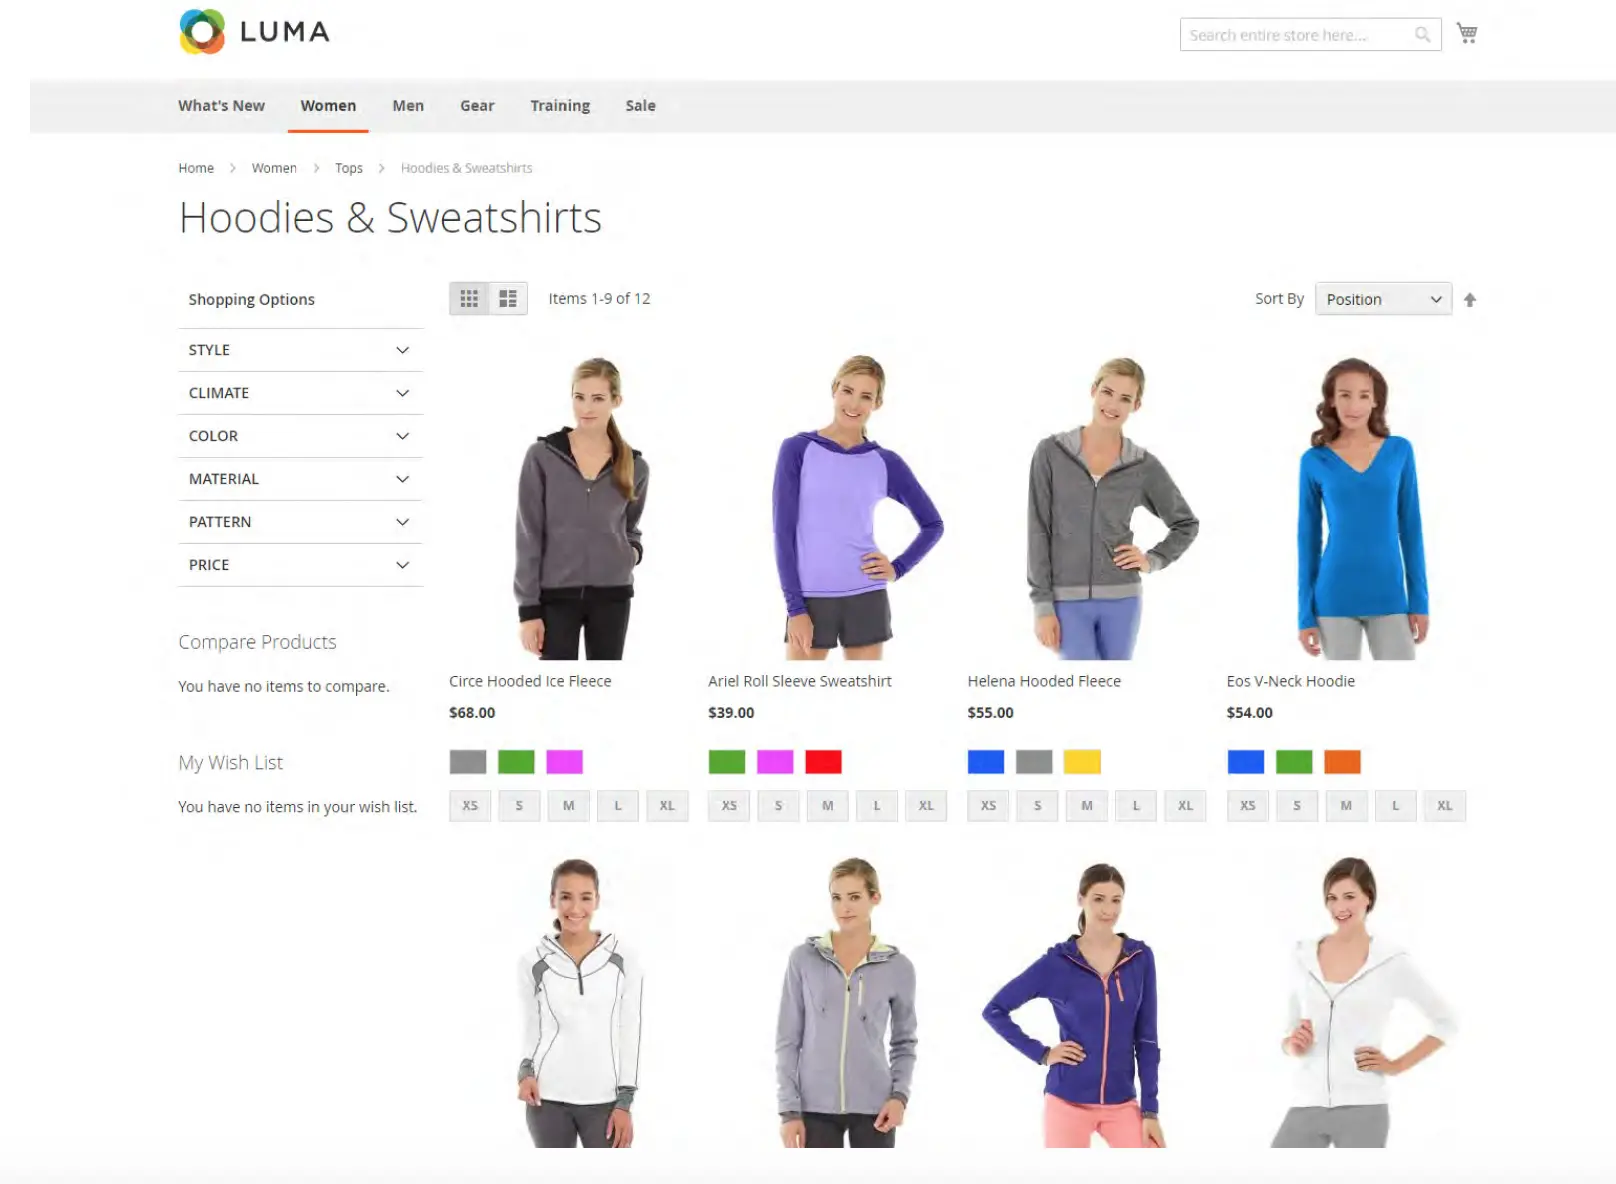Open the Circe Hooded Ice Fleece link
Screen dimensions: 1616x1184
pyautogui.click(x=530, y=681)
